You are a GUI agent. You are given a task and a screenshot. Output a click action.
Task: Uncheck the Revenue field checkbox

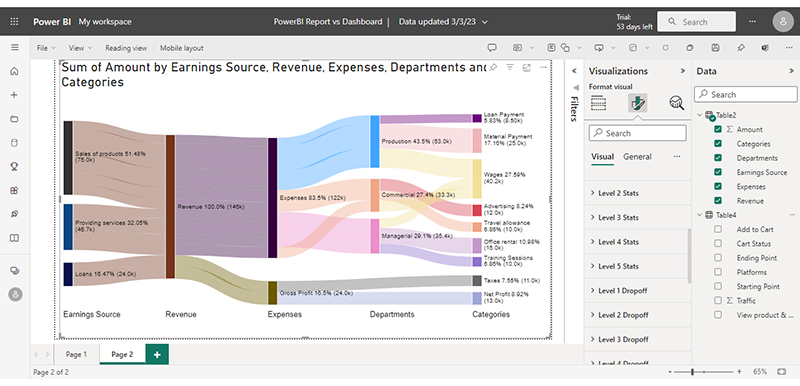[718, 201]
